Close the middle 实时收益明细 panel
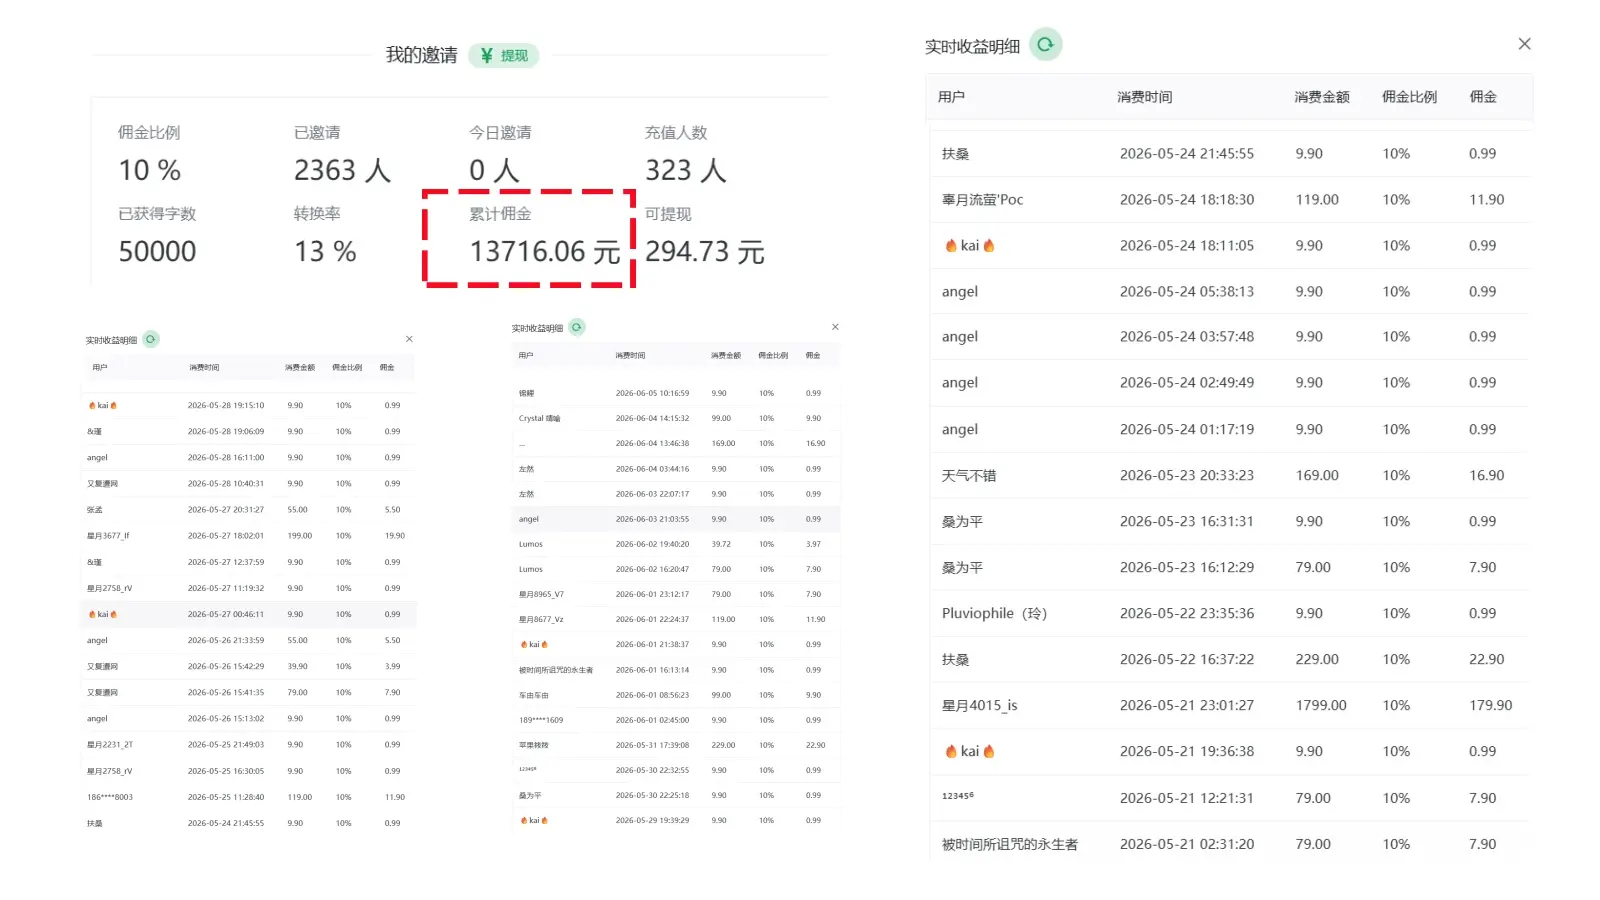 835,327
